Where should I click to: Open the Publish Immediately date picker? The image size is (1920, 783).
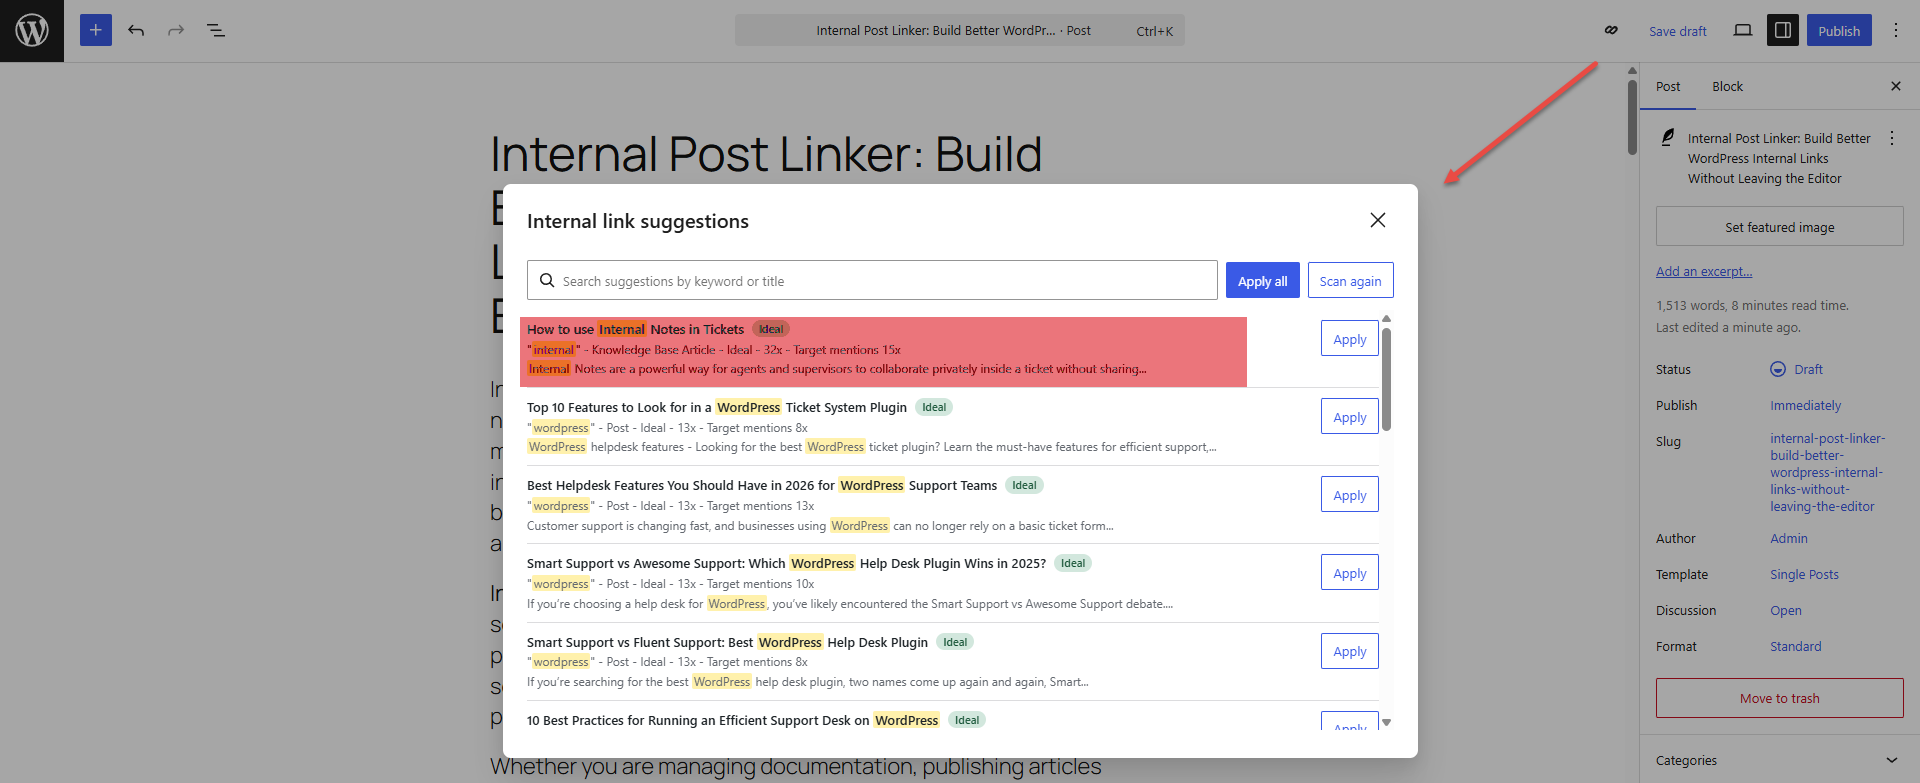click(x=1806, y=405)
